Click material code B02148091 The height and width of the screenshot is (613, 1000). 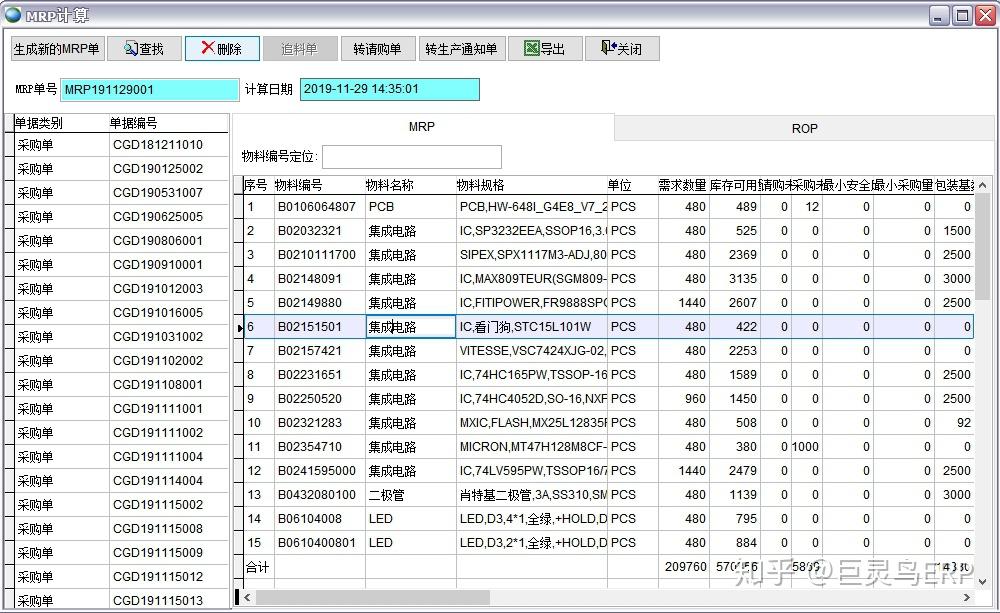pyautogui.click(x=310, y=279)
